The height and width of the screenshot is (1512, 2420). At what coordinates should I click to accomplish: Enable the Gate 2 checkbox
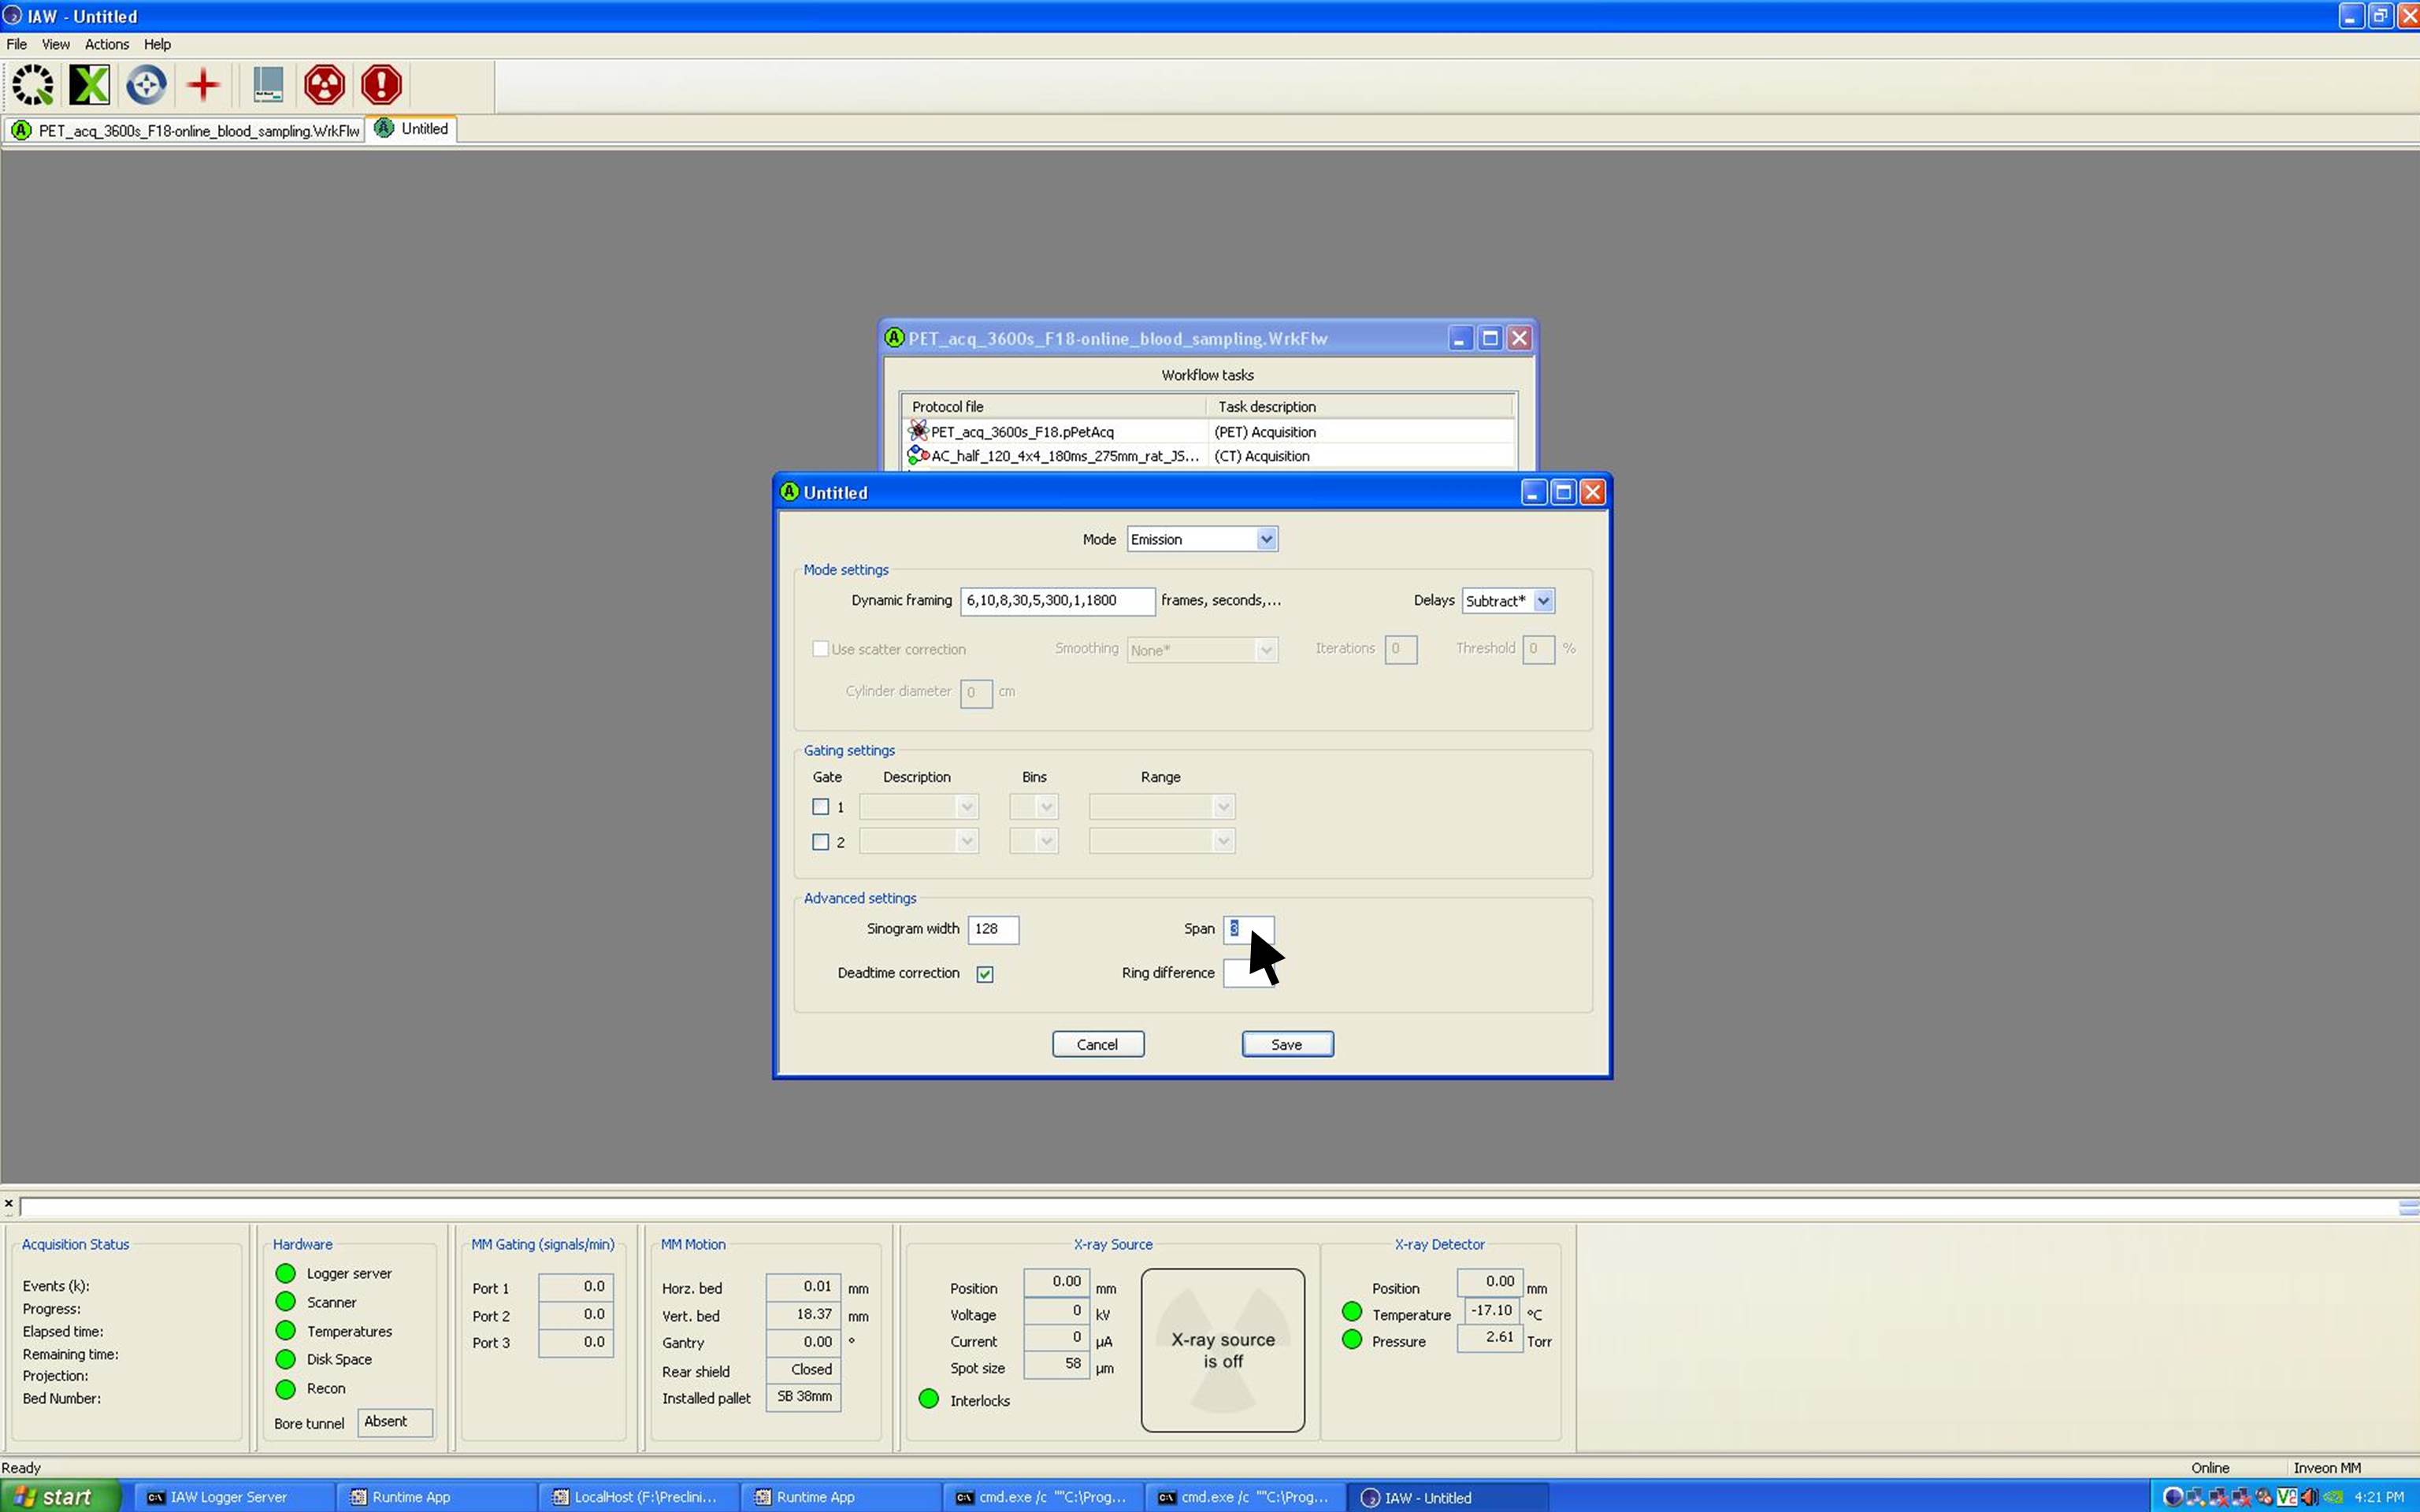(821, 842)
